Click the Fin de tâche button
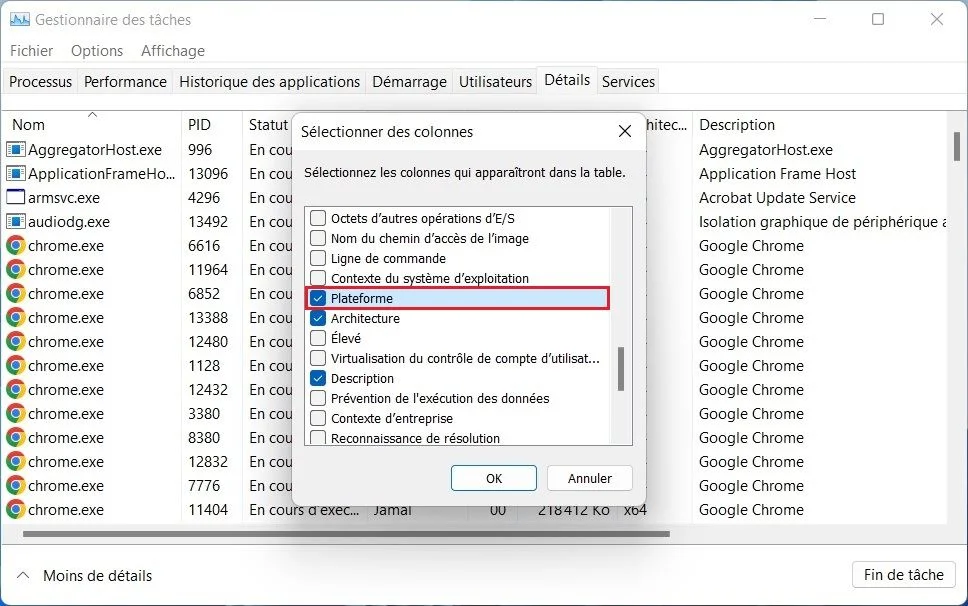This screenshot has width=968, height=606. click(903, 574)
